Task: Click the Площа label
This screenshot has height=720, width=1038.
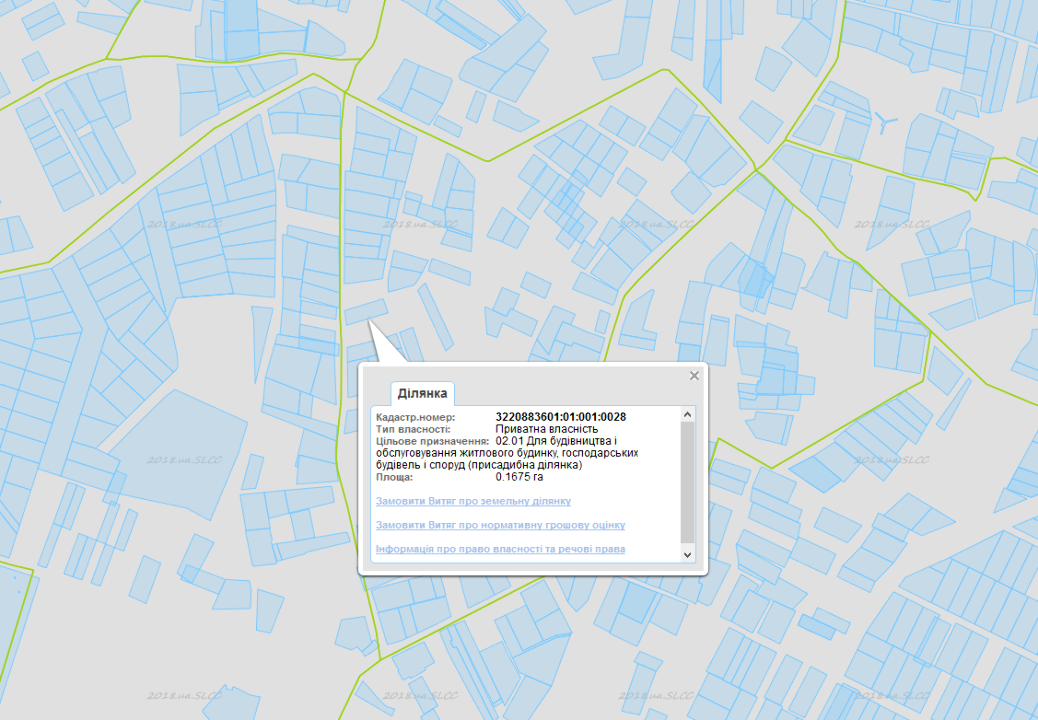Action: click(395, 477)
